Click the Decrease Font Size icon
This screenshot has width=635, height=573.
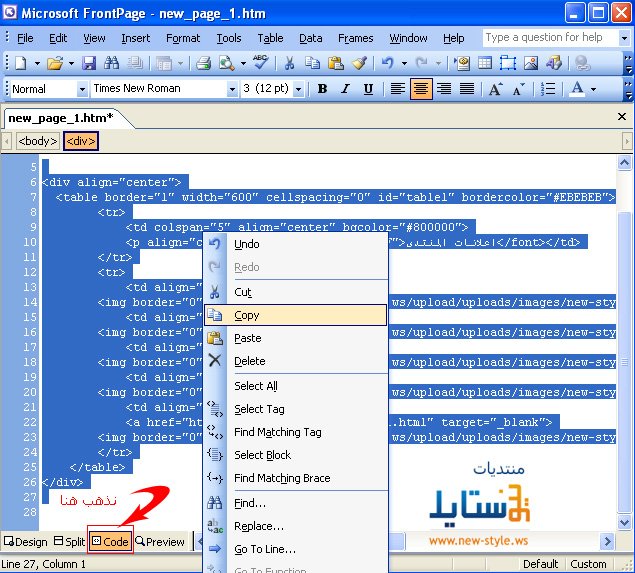tap(518, 89)
